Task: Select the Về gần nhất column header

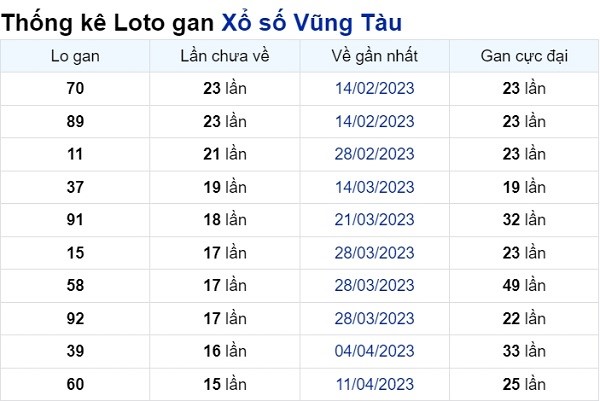Action: pyautogui.click(x=375, y=56)
